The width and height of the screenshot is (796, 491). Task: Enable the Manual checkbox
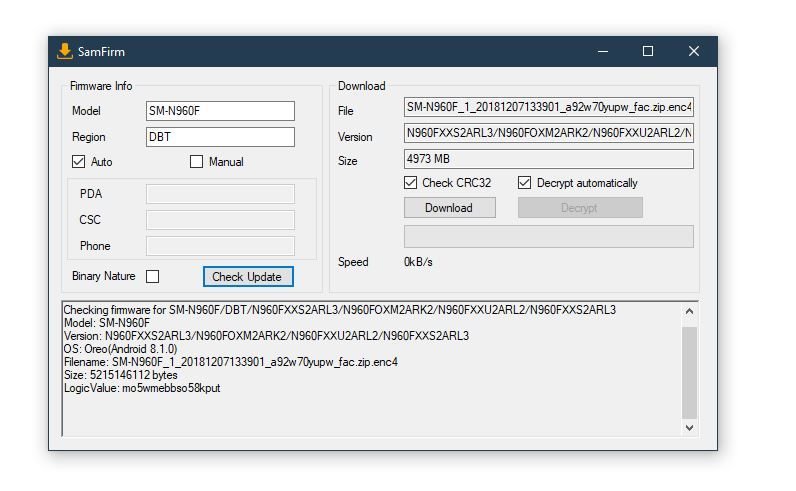coord(196,161)
